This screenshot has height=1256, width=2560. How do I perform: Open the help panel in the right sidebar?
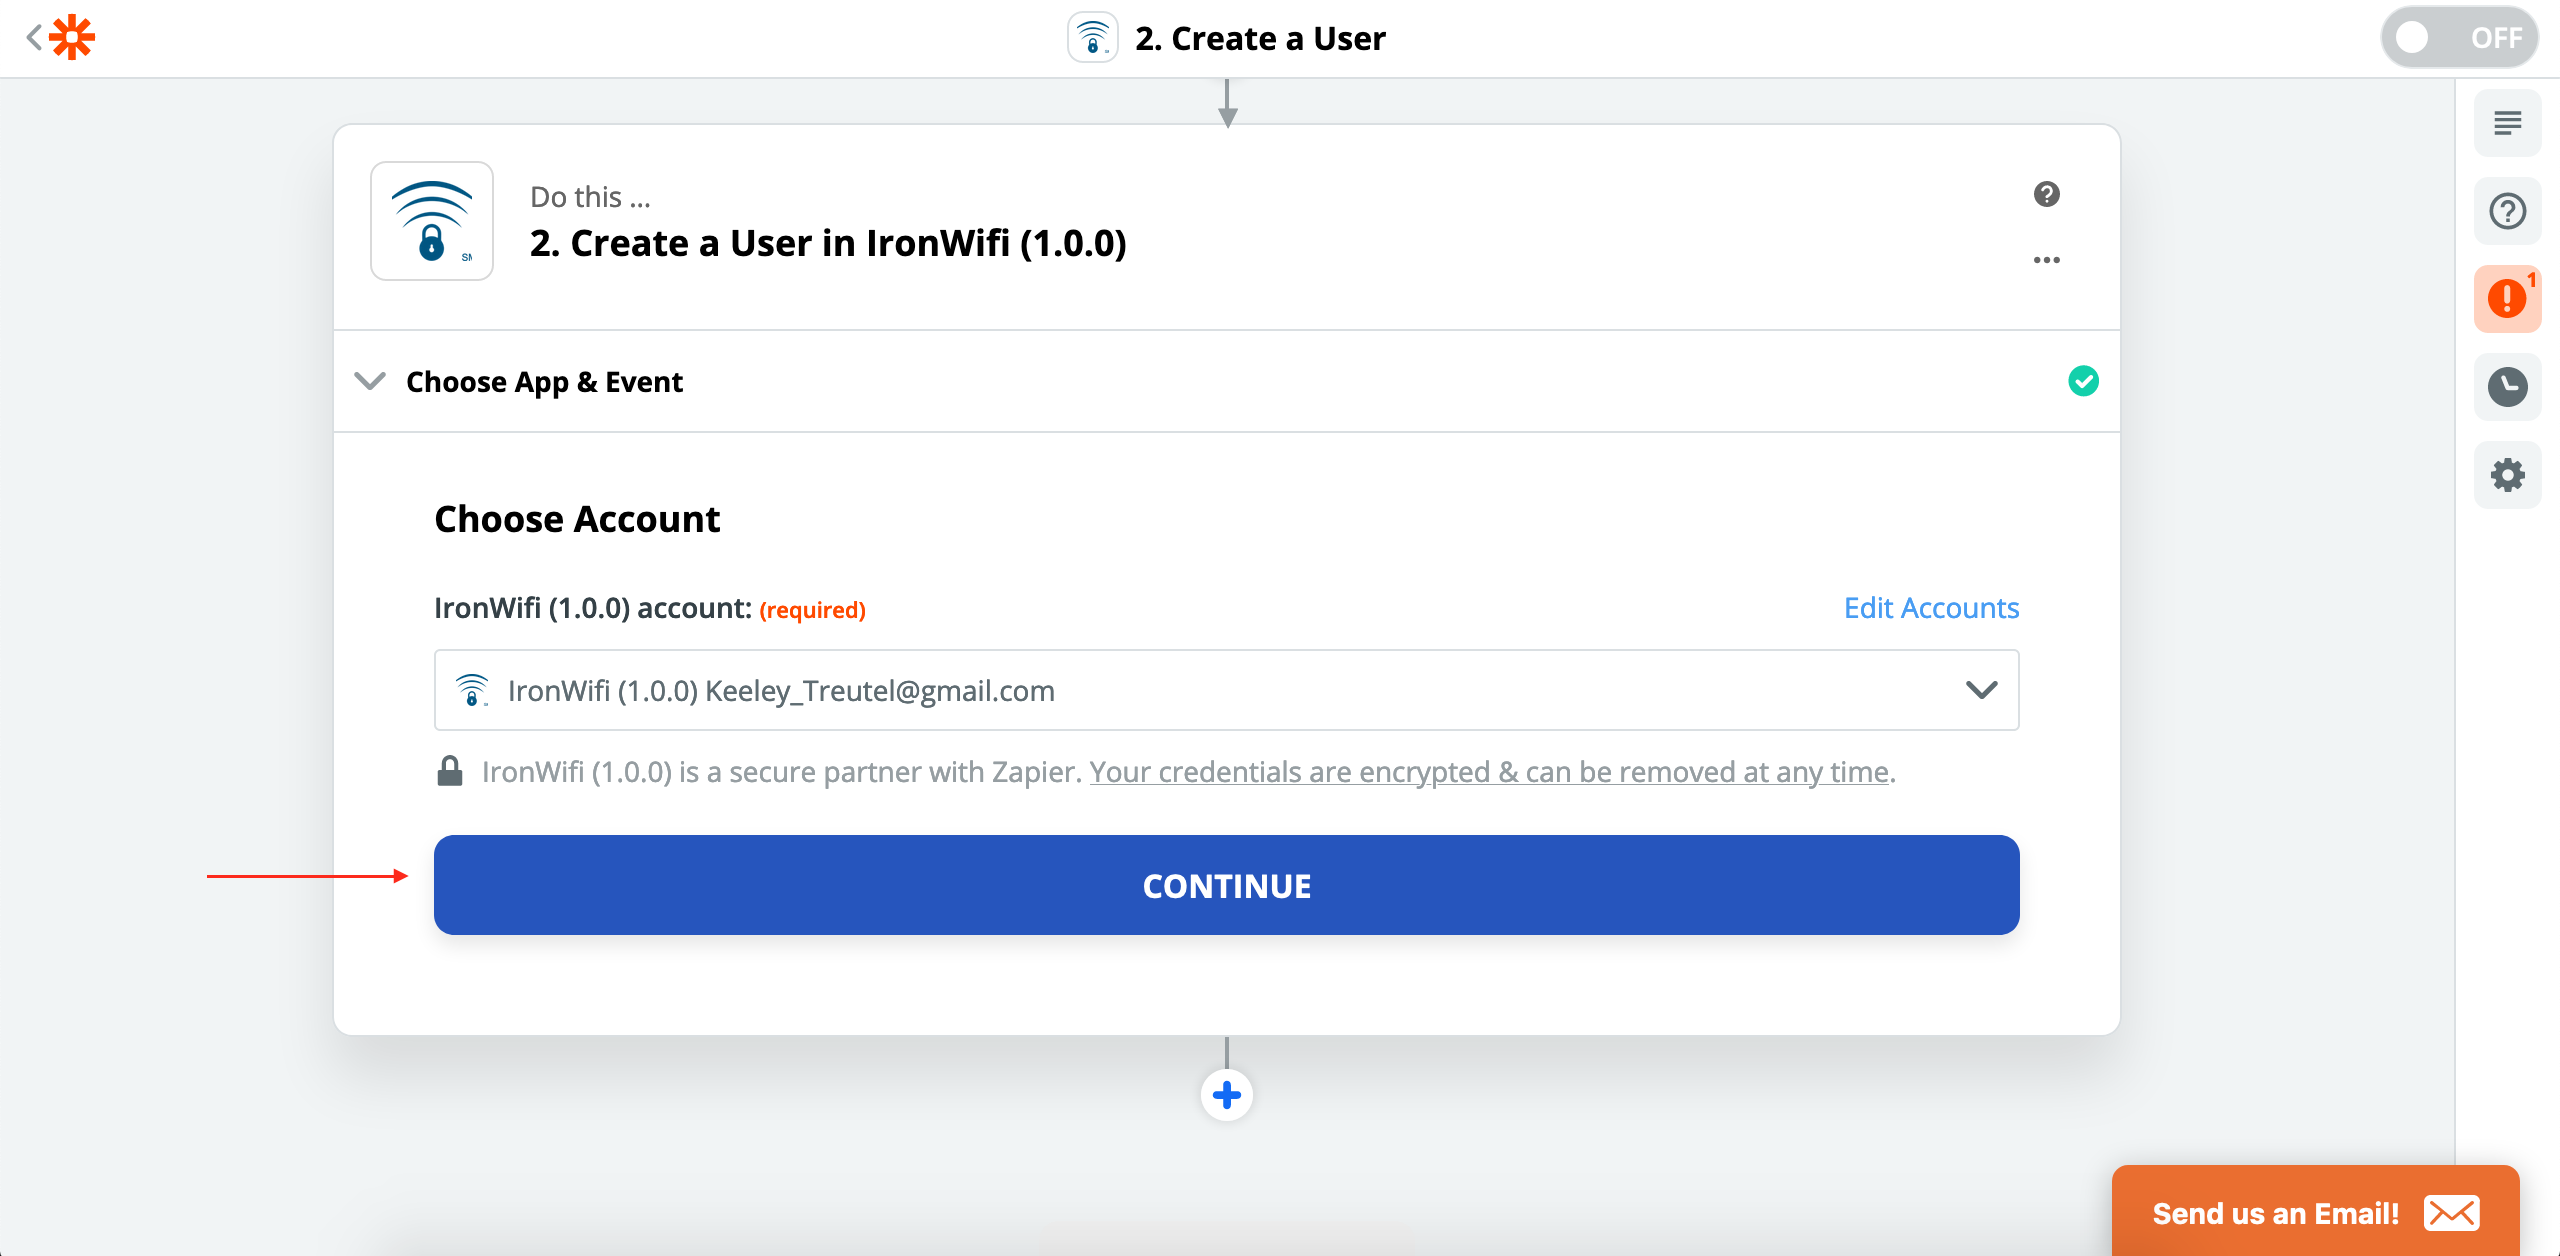coord(2507,210)
